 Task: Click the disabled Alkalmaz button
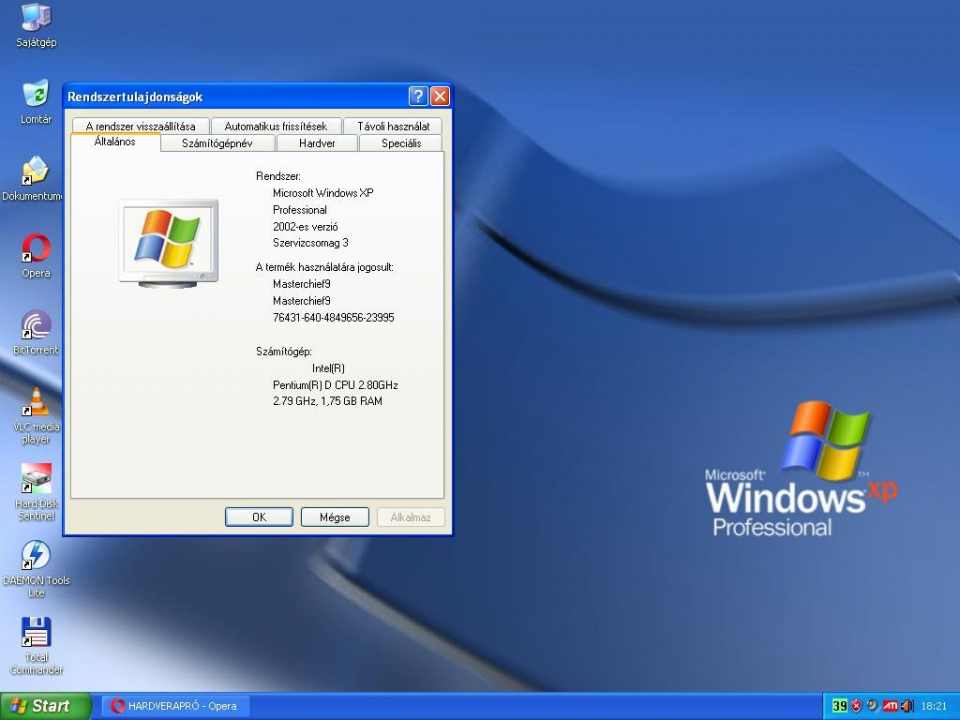click(x=410, y=517)
